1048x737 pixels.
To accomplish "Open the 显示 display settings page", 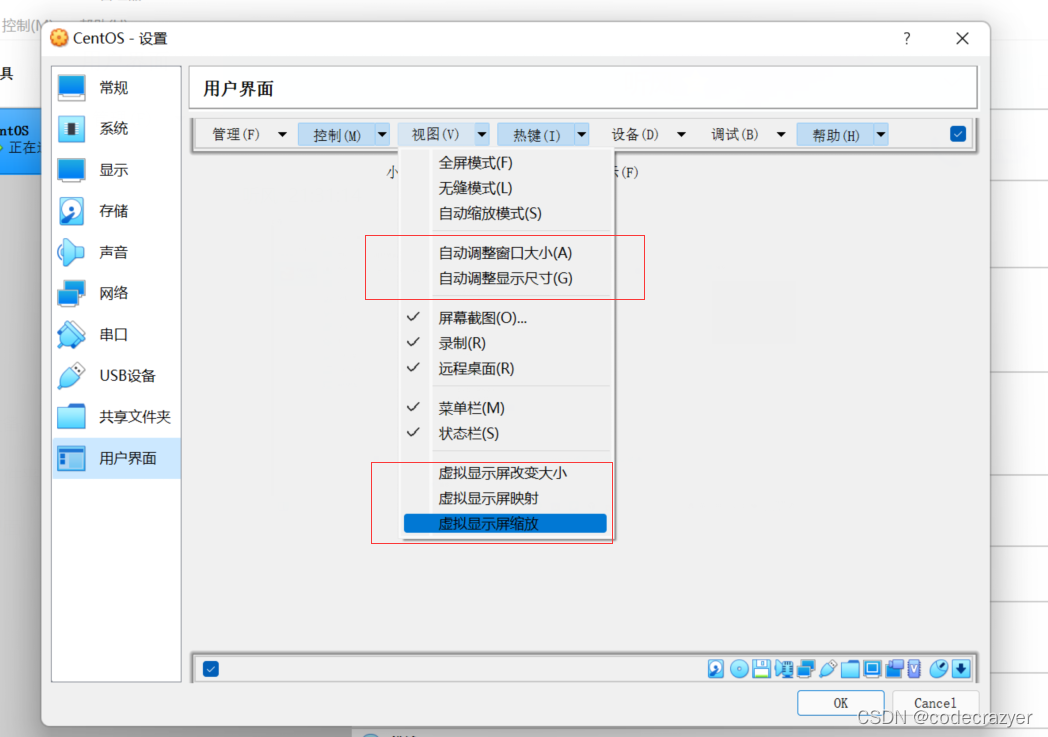I will (x=116, y=170).
